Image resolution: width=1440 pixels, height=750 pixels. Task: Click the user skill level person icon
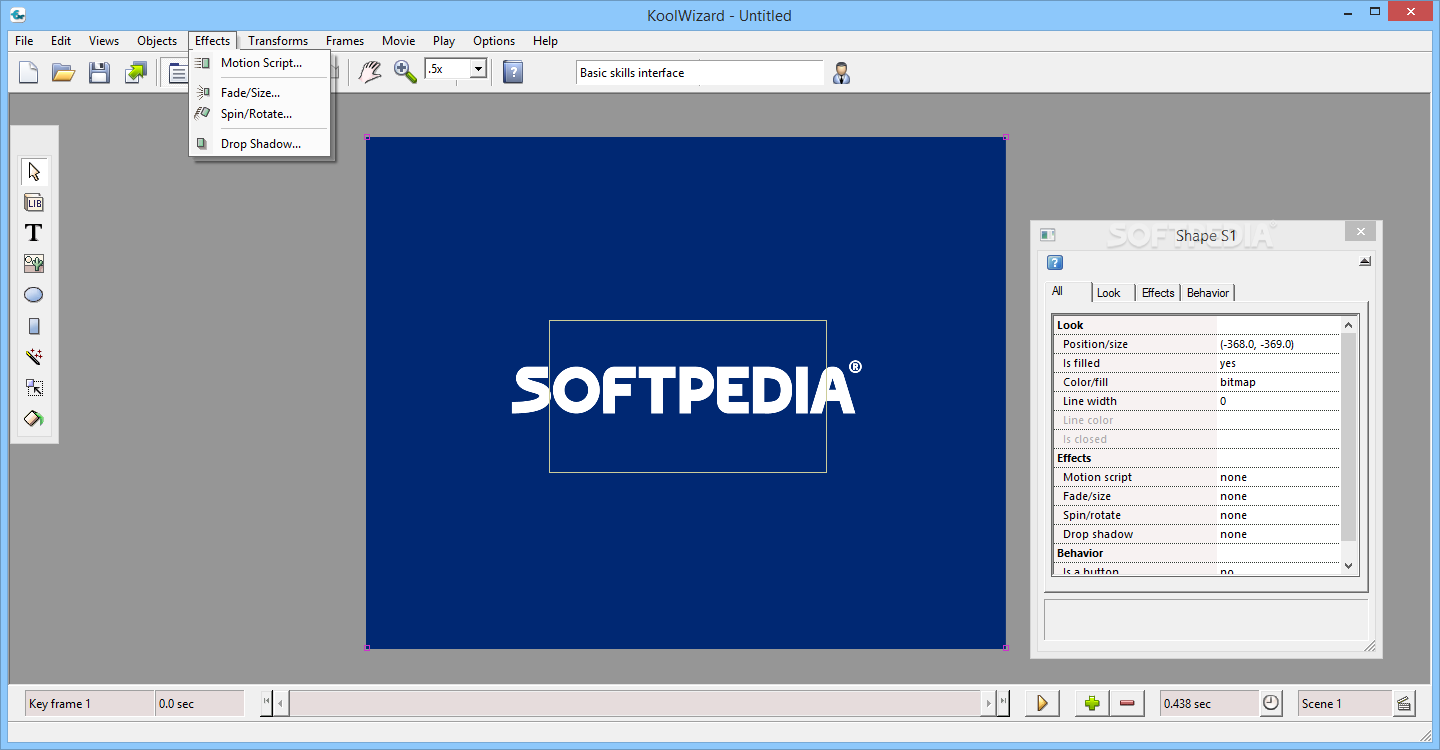pos(841,73)
